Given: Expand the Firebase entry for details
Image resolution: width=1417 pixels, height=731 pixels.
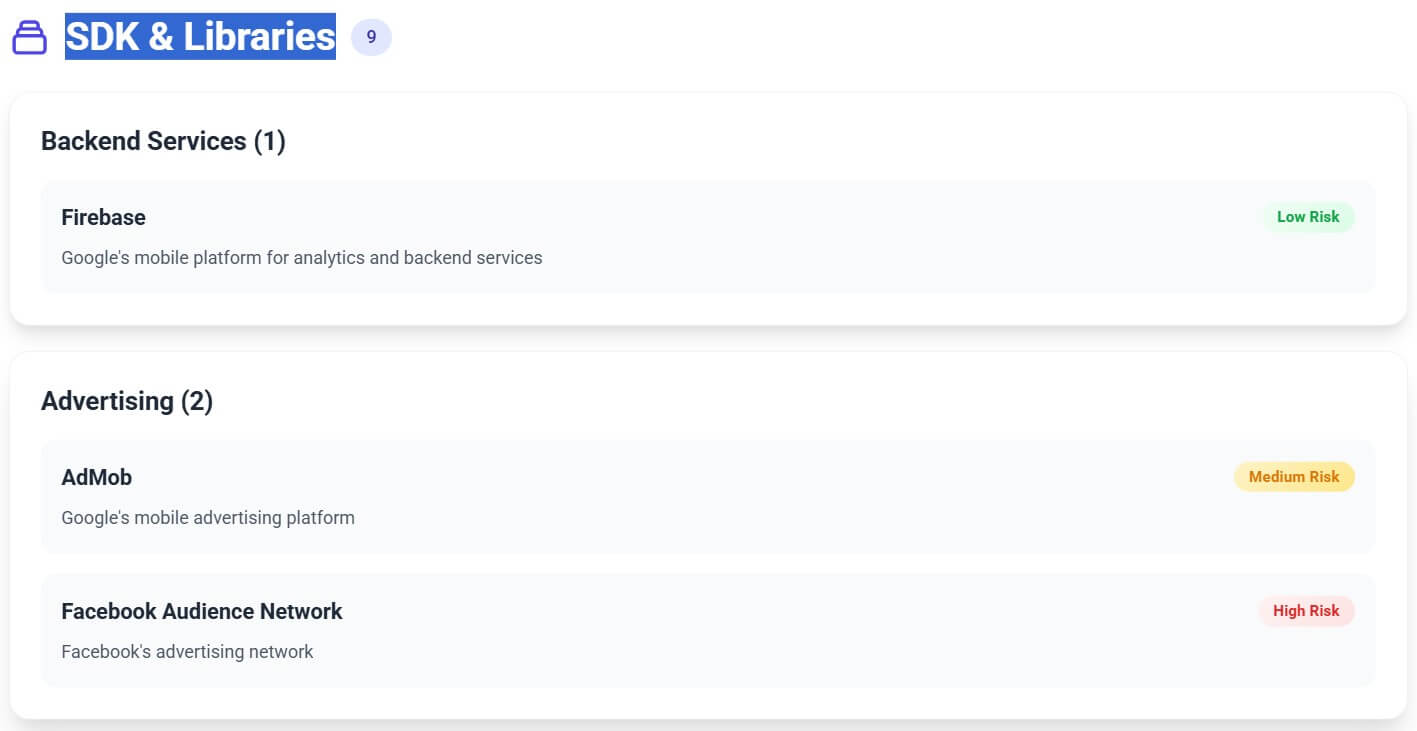Looking at the screenshot, I should (103, 217).
